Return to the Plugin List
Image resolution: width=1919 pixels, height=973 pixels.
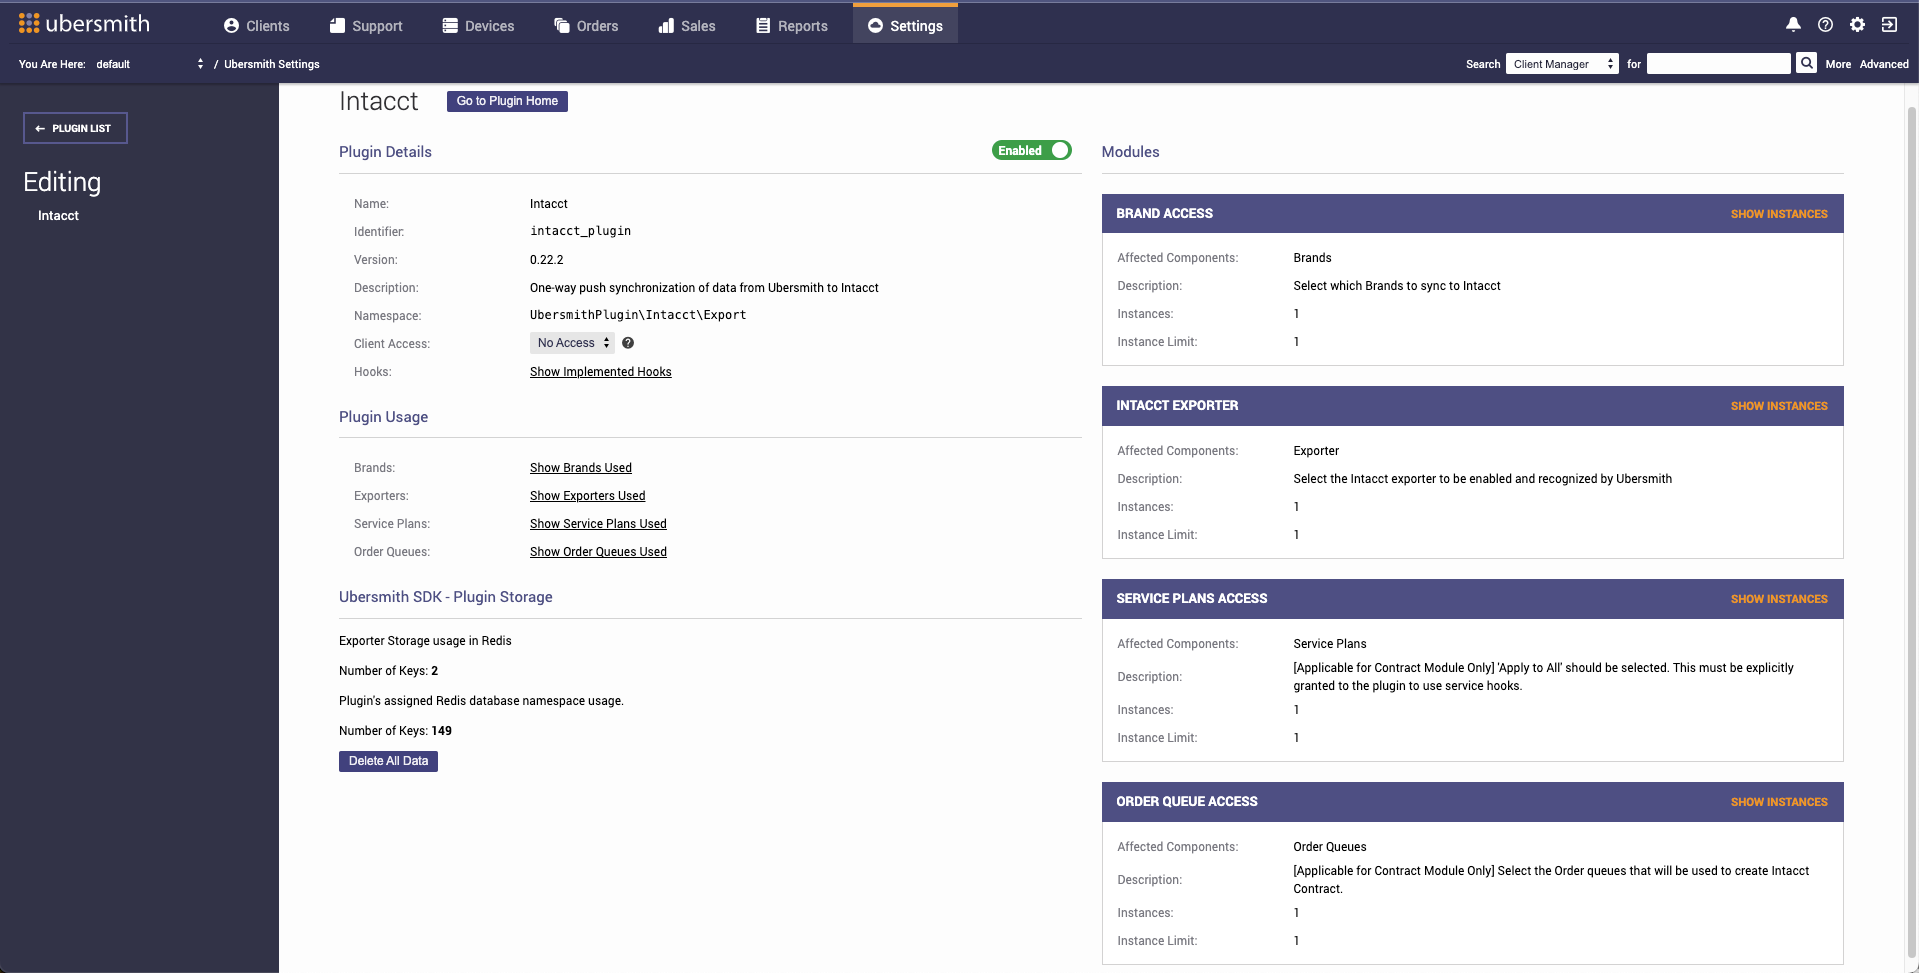tap(75, 128)
